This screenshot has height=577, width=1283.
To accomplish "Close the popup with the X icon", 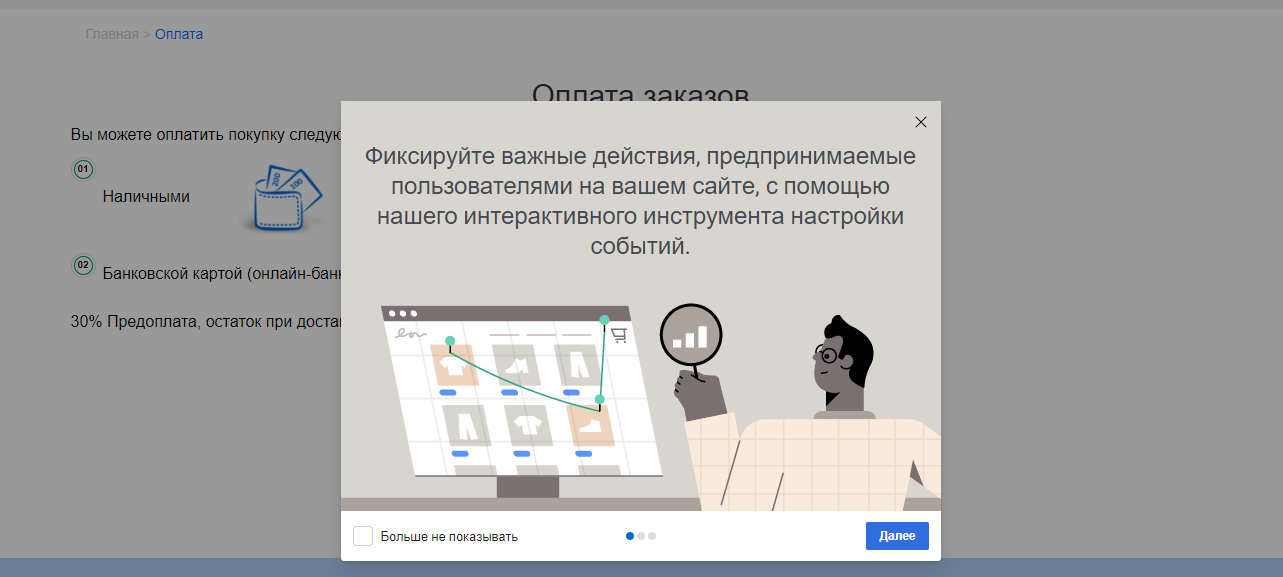I will coord(921,122).
